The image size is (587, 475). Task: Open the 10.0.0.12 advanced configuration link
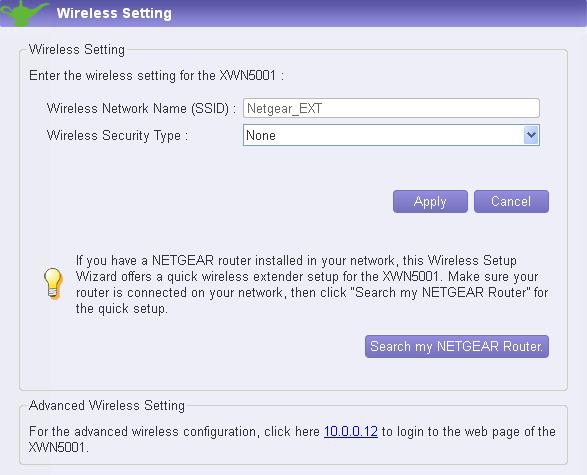350,431
